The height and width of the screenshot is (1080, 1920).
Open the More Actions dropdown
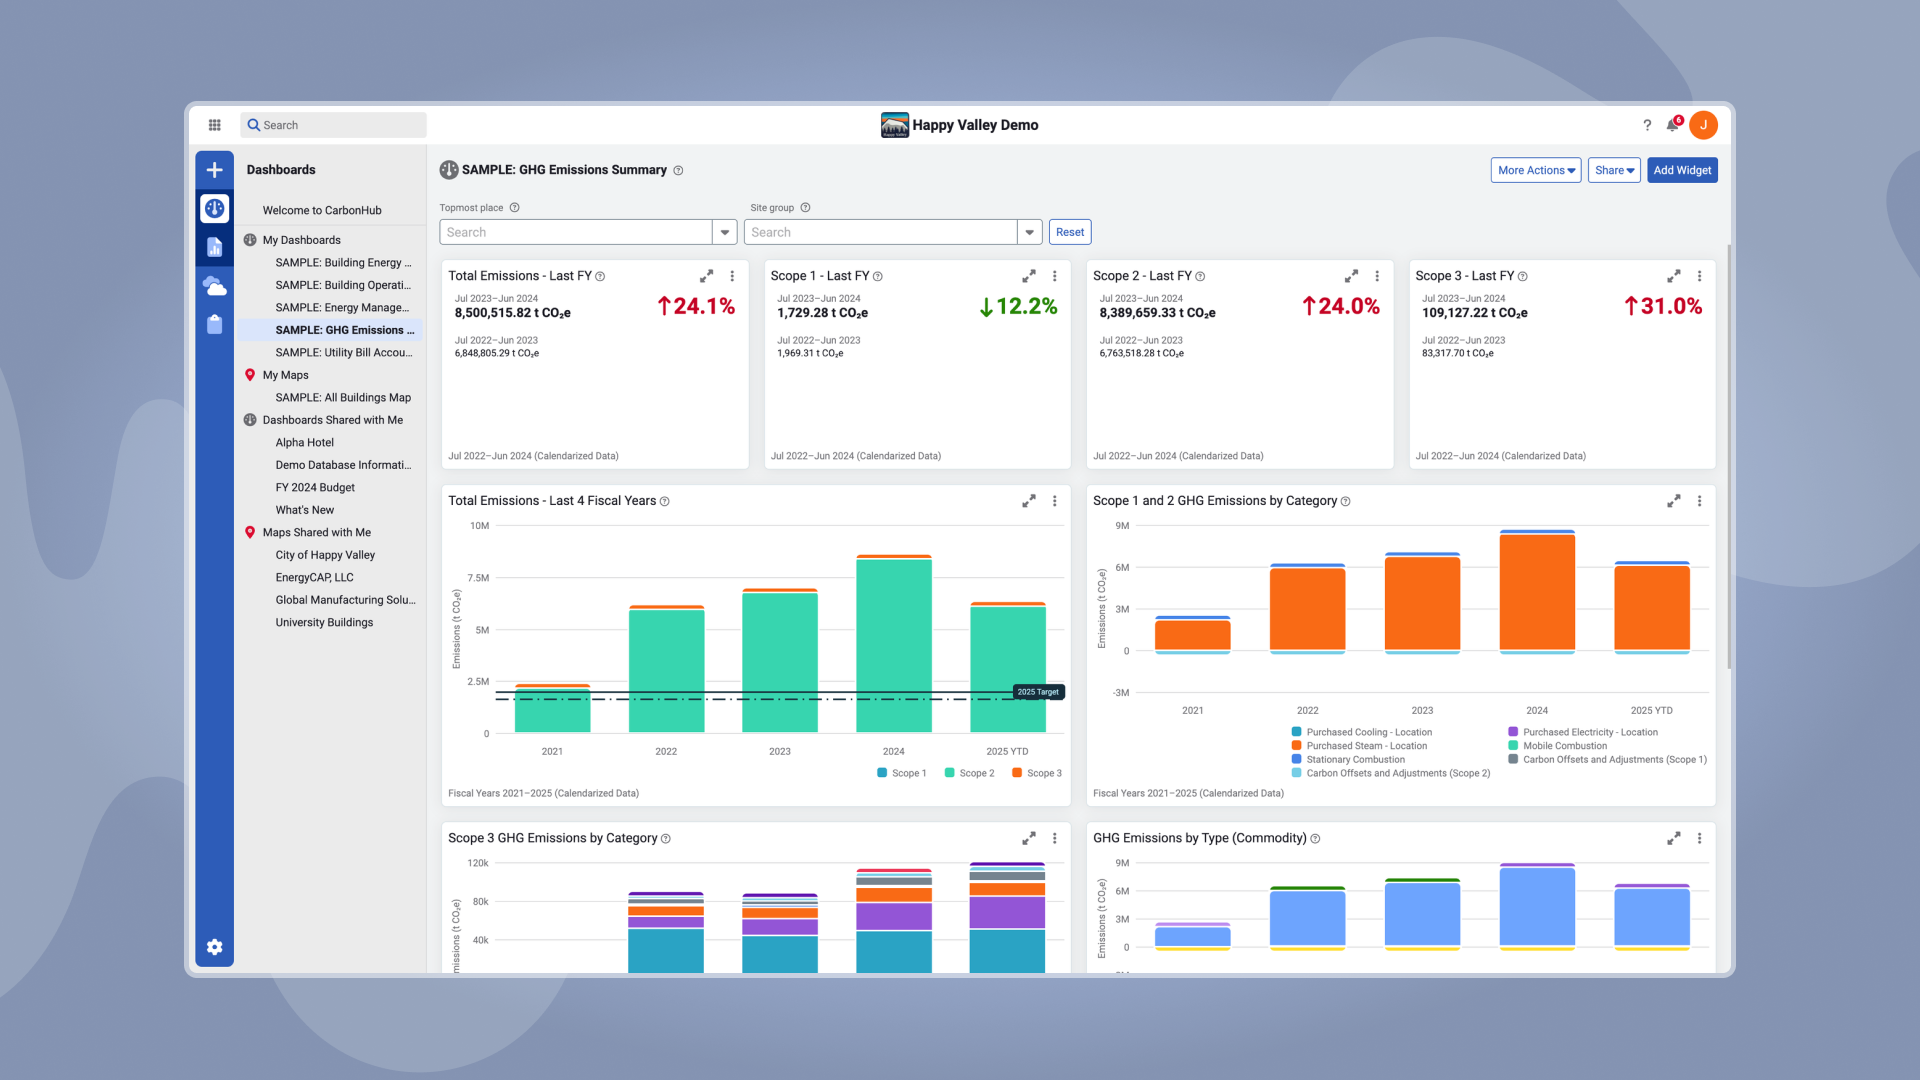click(1535, 170)
